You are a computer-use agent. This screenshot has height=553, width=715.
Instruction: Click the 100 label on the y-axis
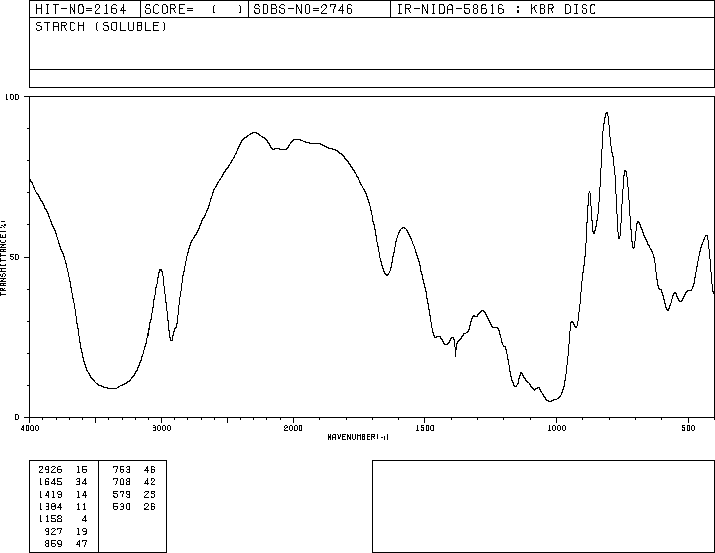tap(12, 97)
